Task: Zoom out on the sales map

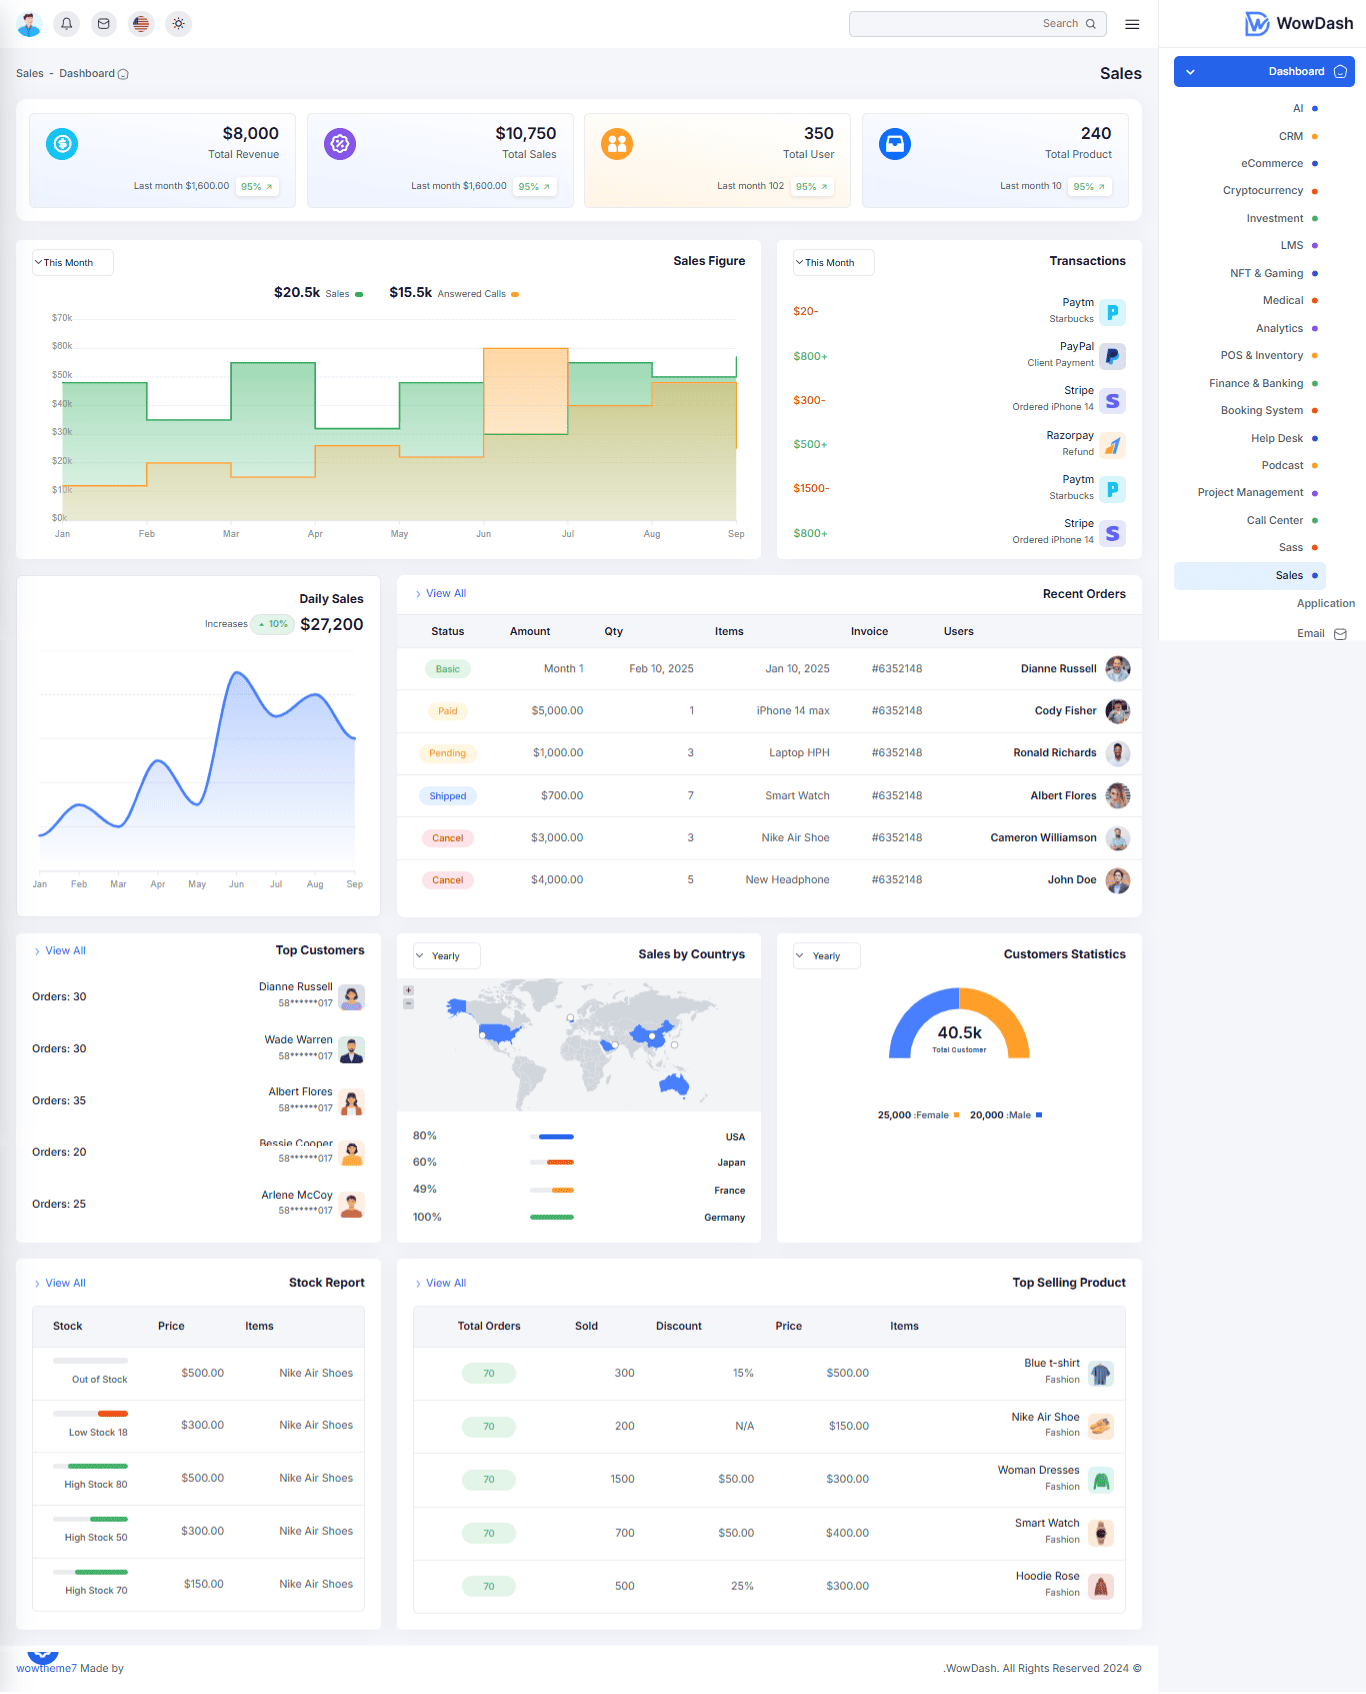Action: point(408,1003)
